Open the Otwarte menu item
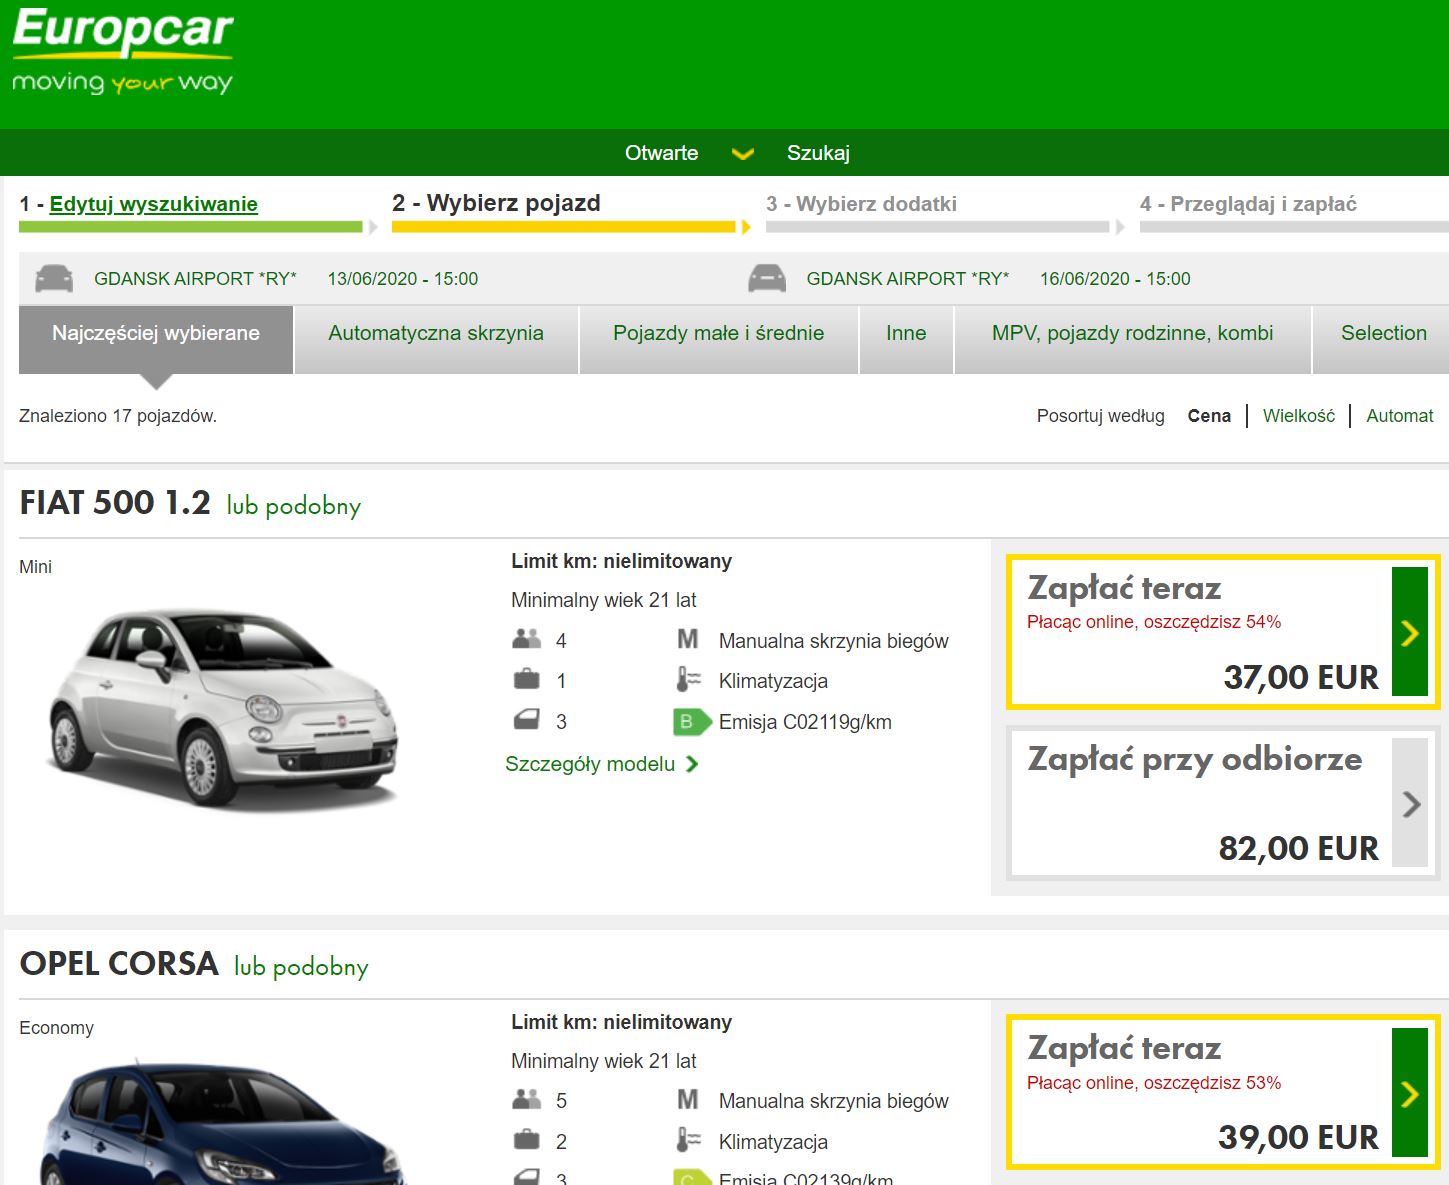 coord(661,153)
